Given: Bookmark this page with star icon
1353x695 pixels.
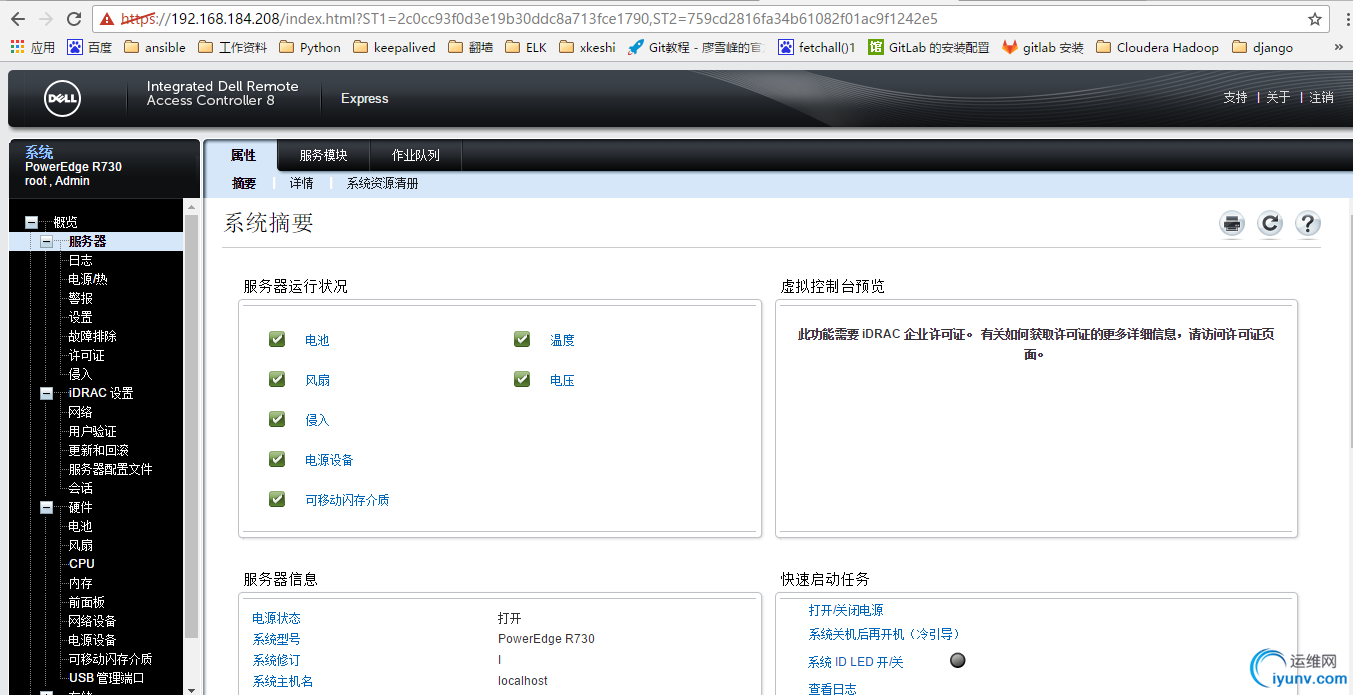Looking at the screenshot, I should tap(1315, 19).
